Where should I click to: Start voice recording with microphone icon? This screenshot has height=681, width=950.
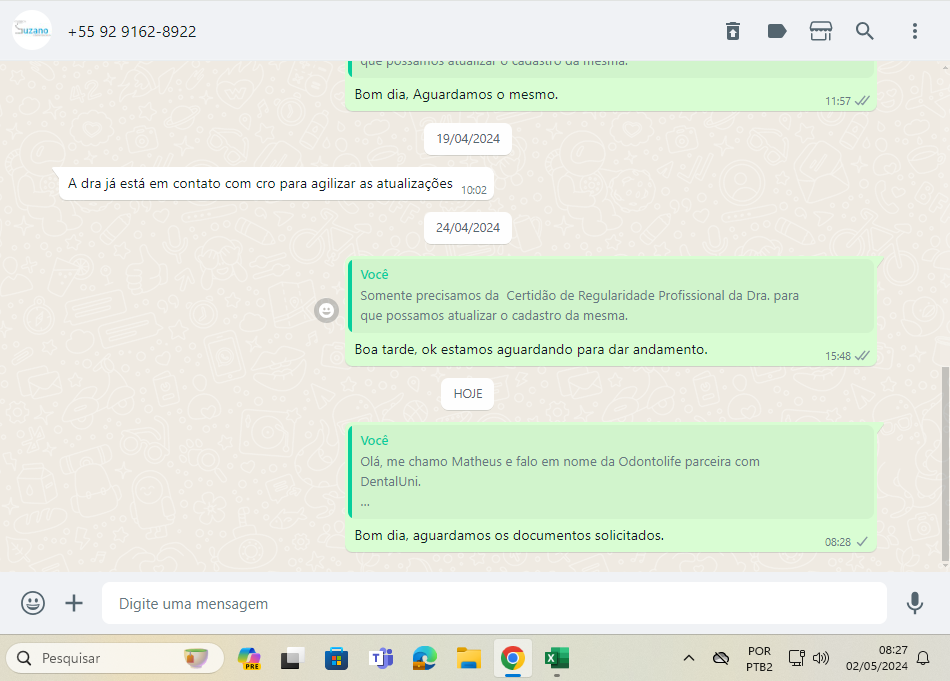[914, 603]
